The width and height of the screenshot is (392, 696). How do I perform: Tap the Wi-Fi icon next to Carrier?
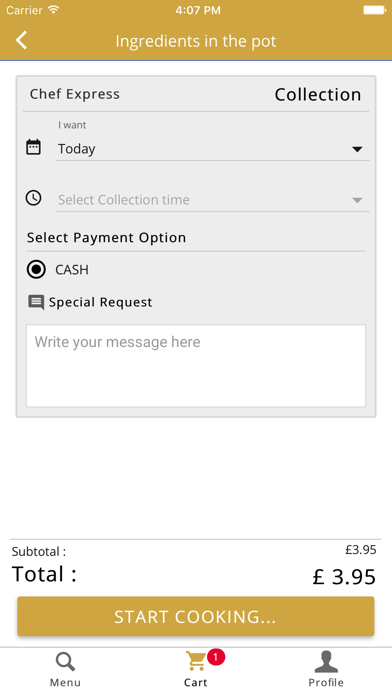tap(54, 10)
